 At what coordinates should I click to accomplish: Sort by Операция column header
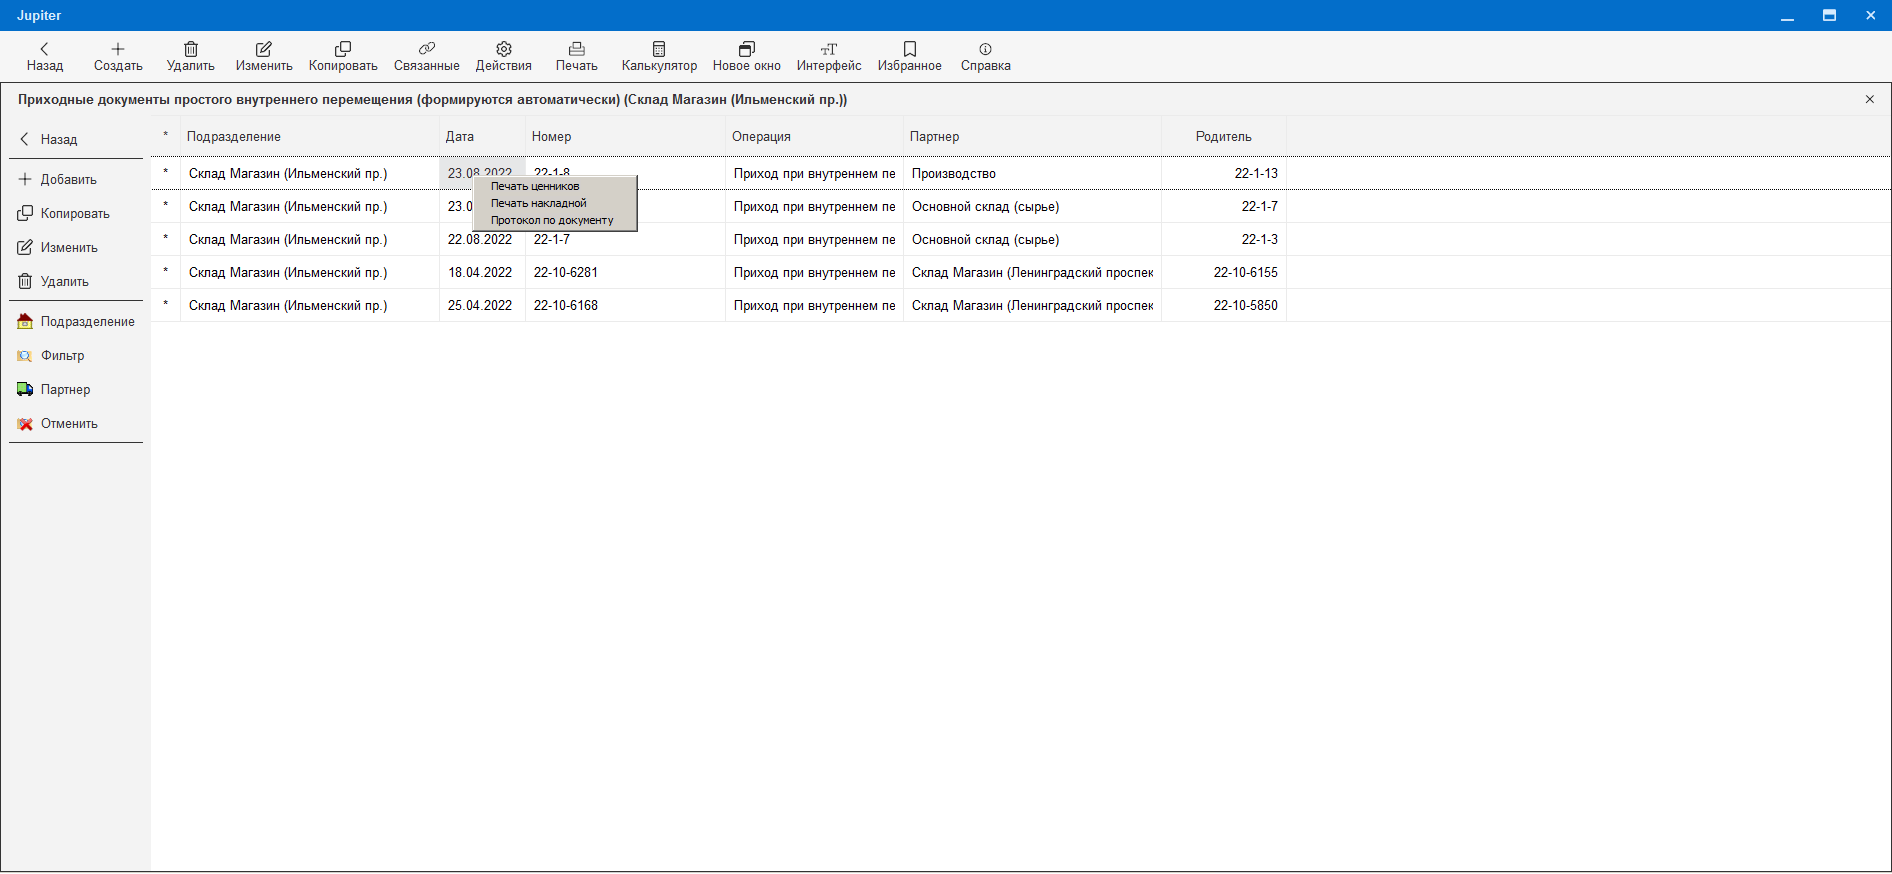[x=814, y=137]
